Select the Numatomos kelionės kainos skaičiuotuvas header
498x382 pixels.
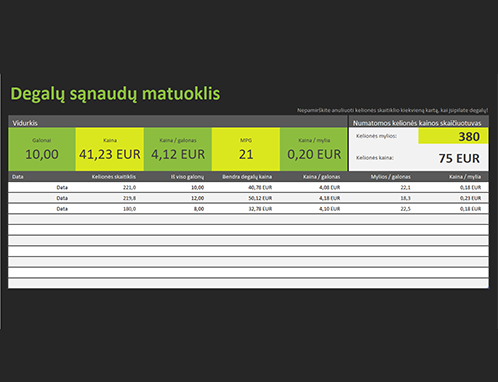click(417, 123)
